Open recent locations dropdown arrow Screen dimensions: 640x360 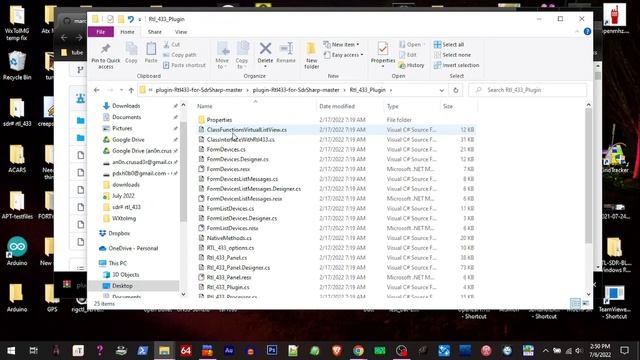(121, 90)
